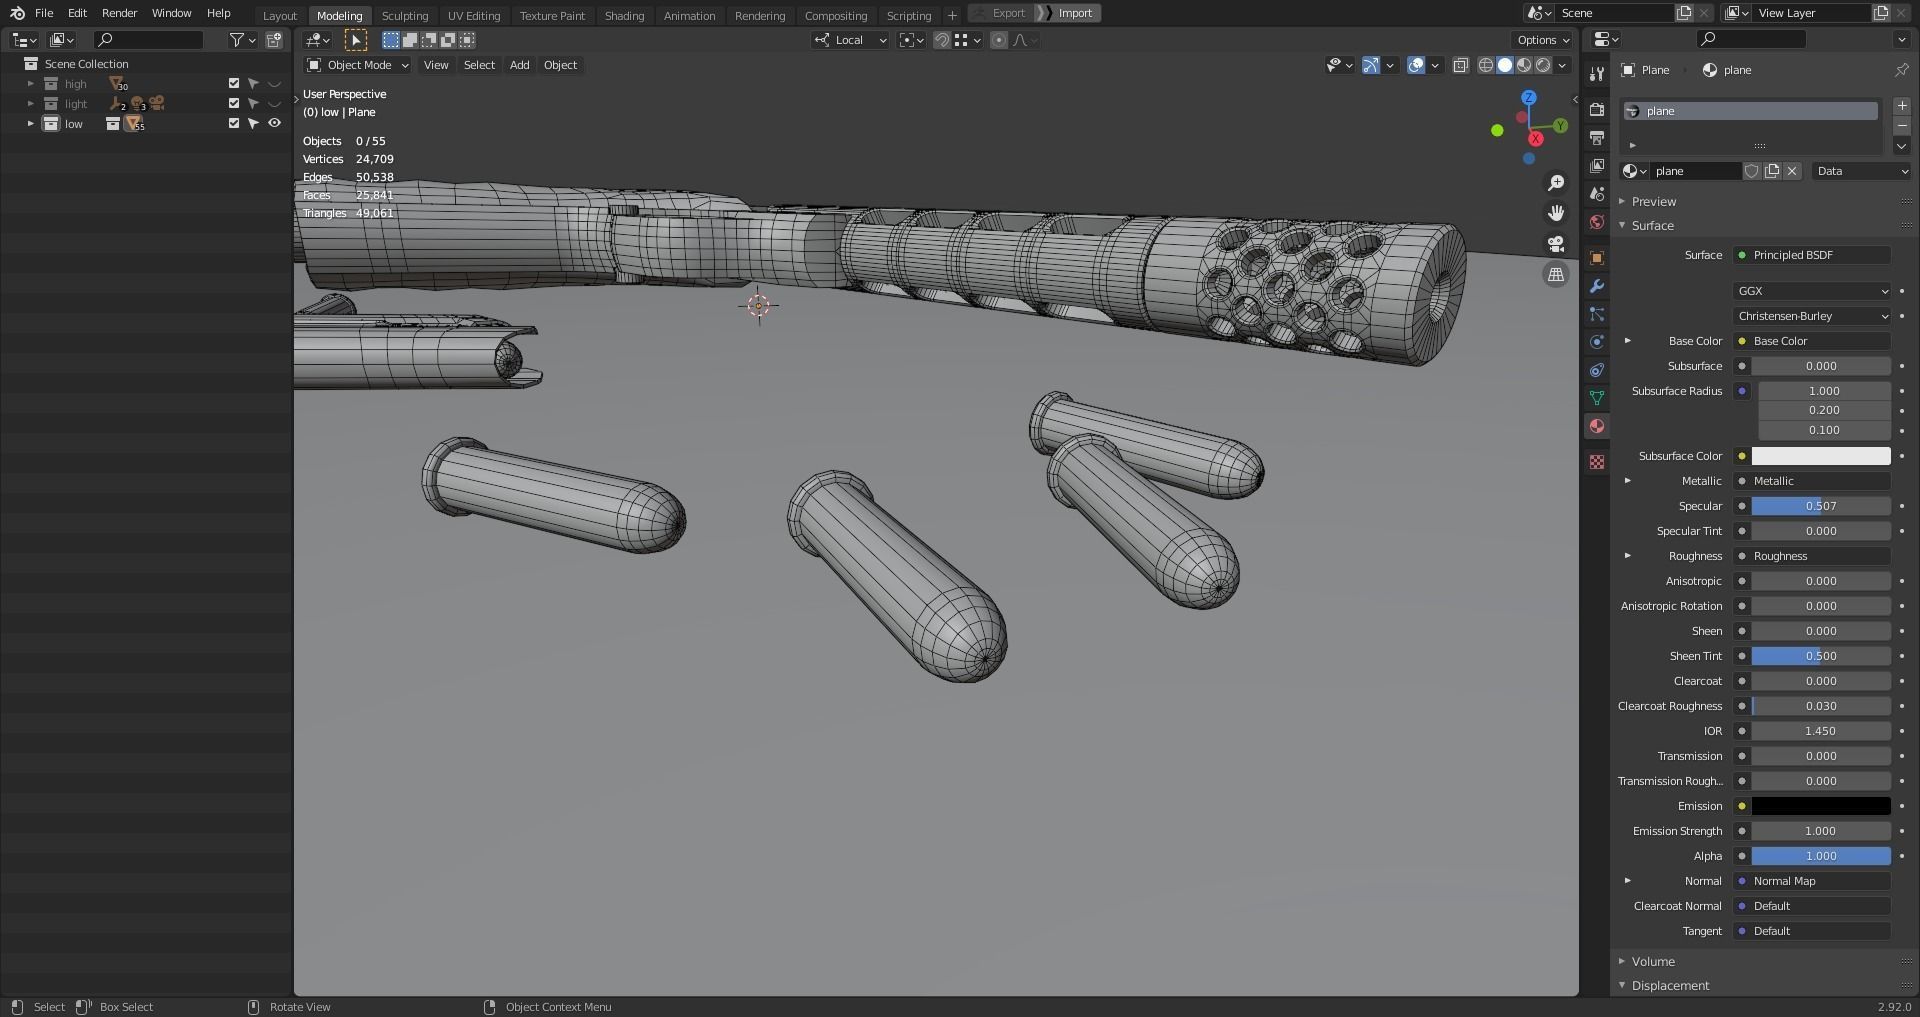This screenshot has width=1920, height=1017.
Task: Open the Output properties tab
Action: [1597, 137]
